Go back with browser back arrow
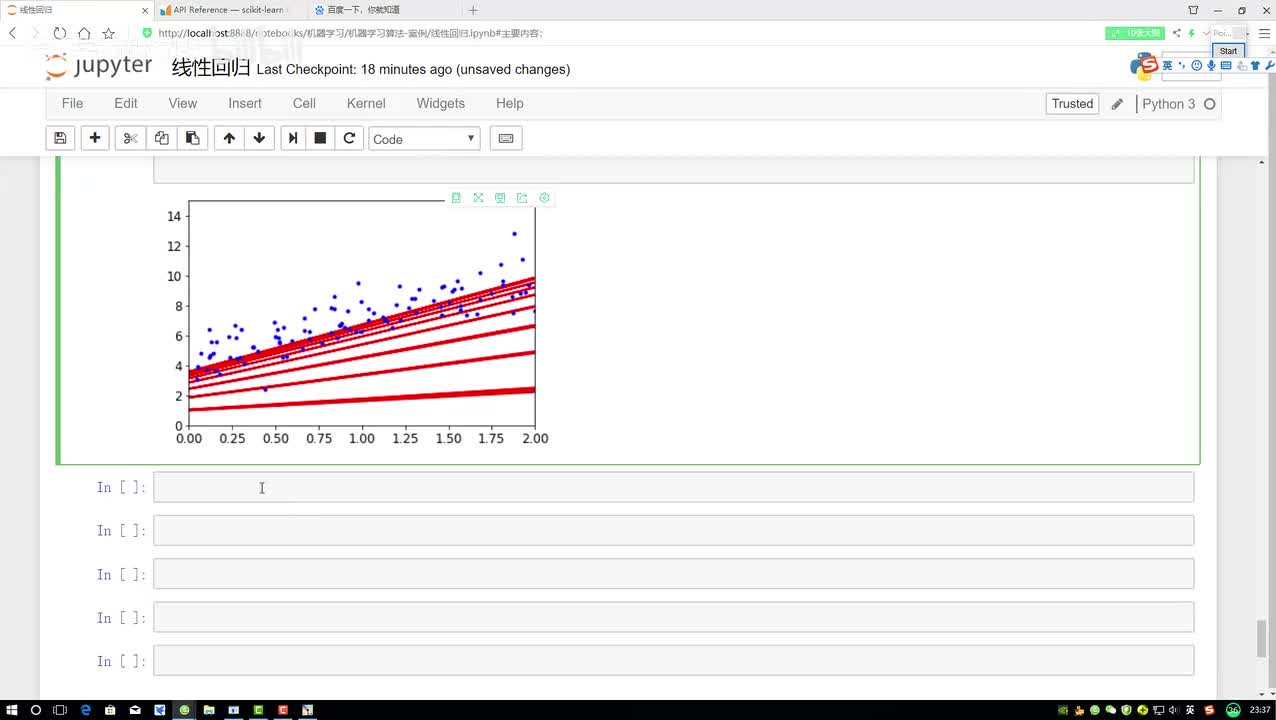The width and height of the screenshot is (1276, 720). pos(13,33)
